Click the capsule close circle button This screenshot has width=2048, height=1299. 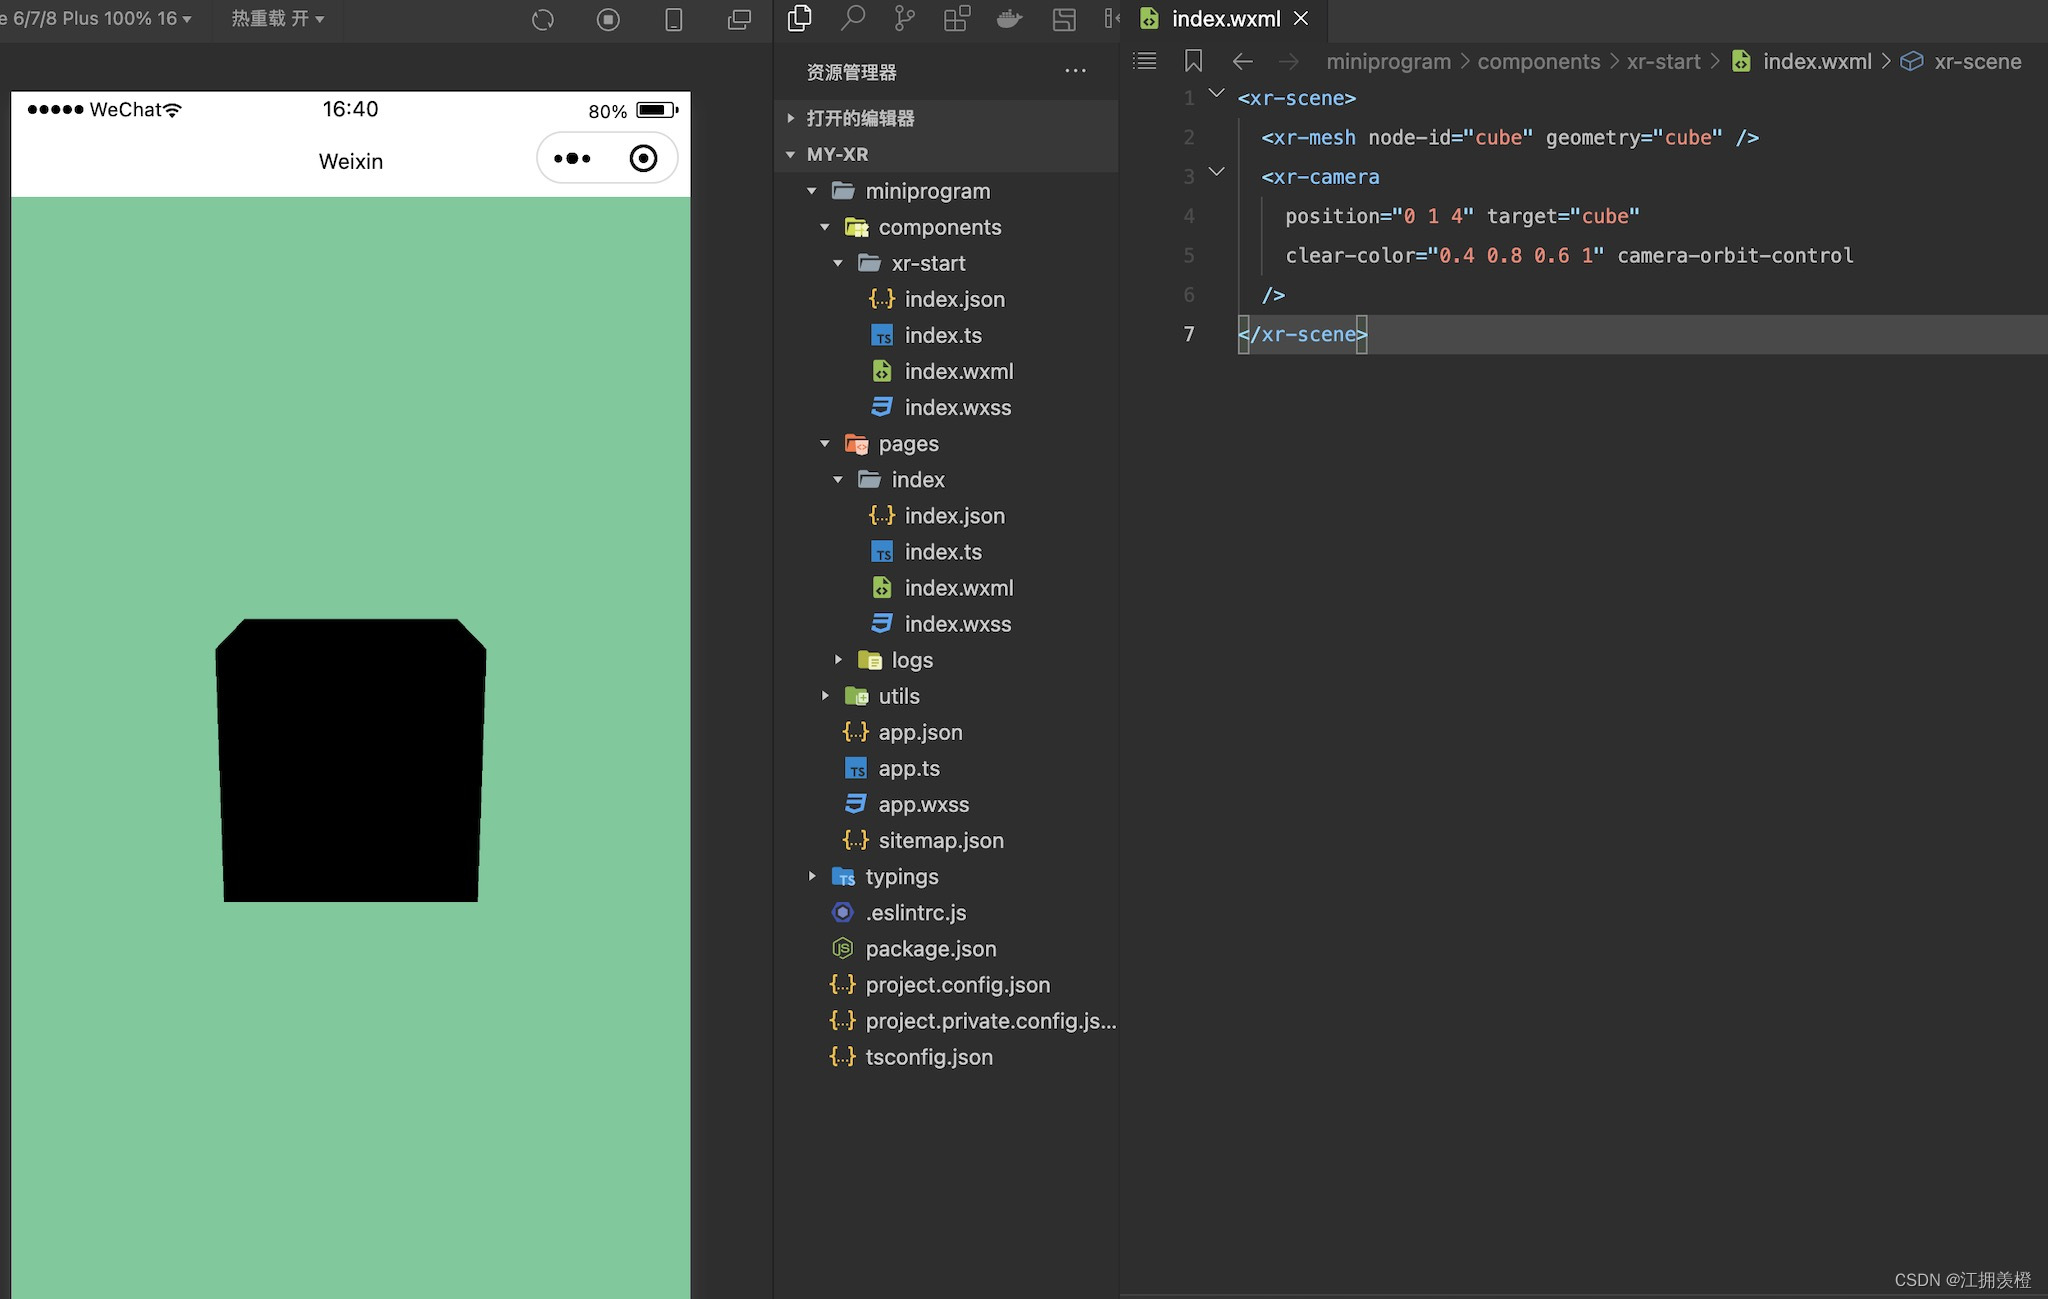point(643,158)
